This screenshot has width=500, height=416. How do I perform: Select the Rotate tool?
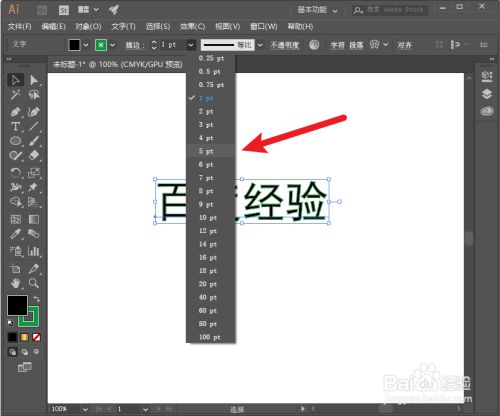15,173
